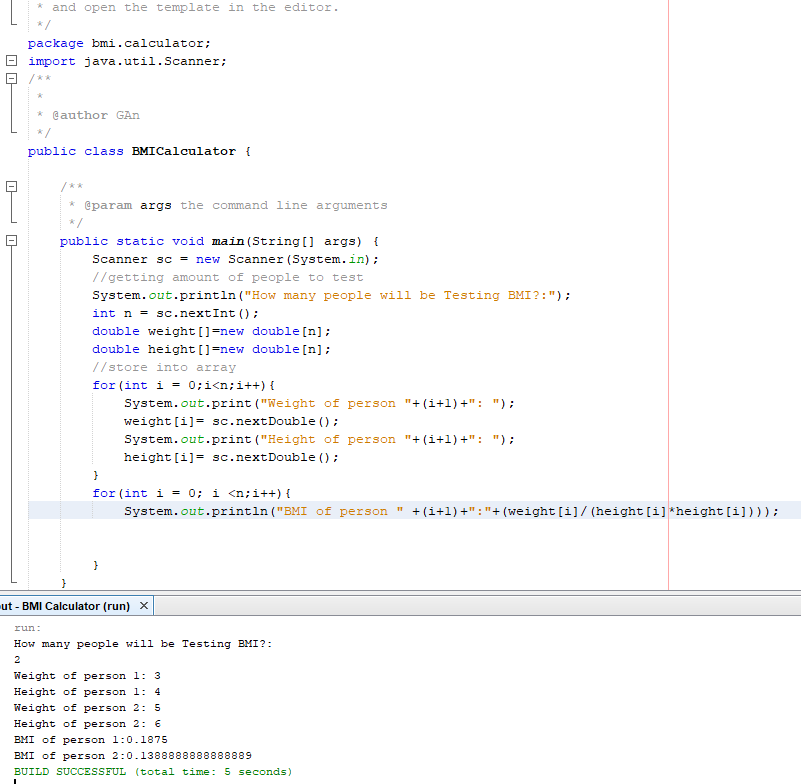Image resolution: width=801 pixels, height=784 pixels.
Task: Collapse the @param args Javadoc block
Action: [x=10, y=186]
